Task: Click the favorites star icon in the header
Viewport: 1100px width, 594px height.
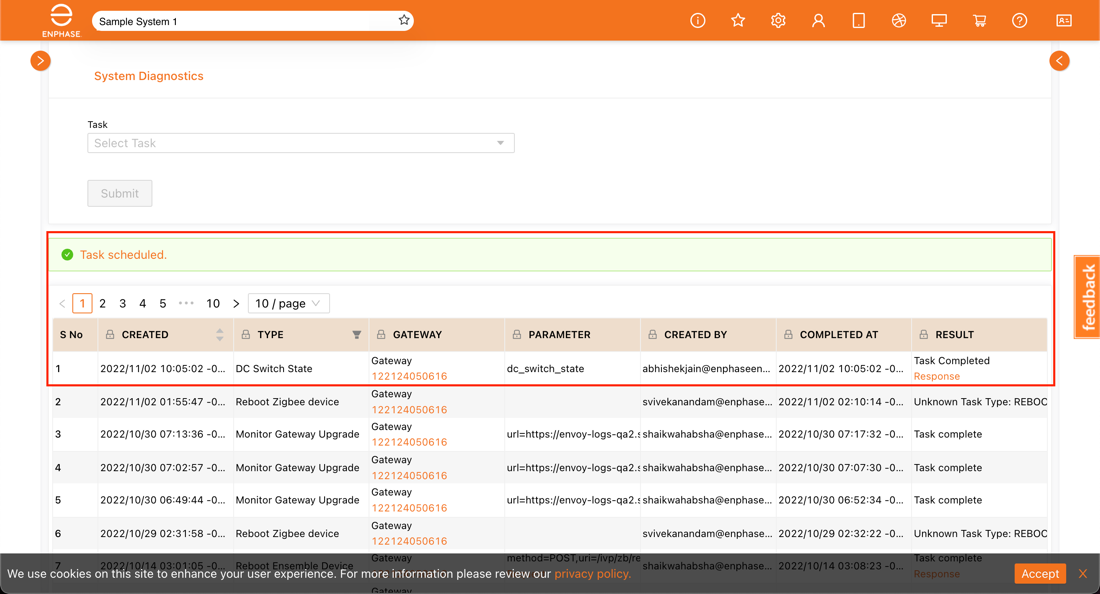Action: coord(738,20)
